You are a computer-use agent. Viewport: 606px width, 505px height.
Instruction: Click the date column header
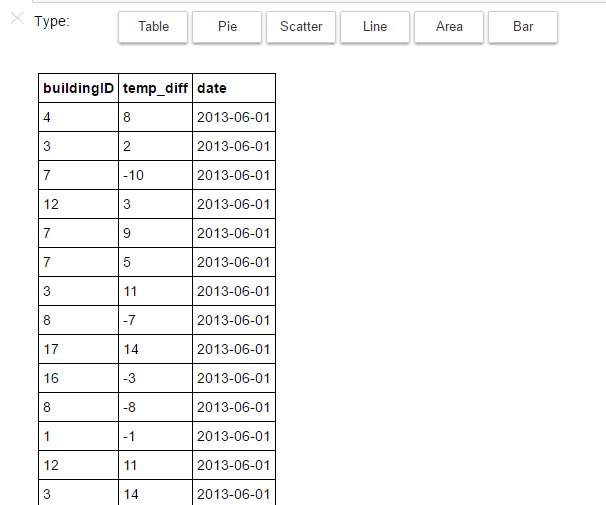click(x=233, y=88)
